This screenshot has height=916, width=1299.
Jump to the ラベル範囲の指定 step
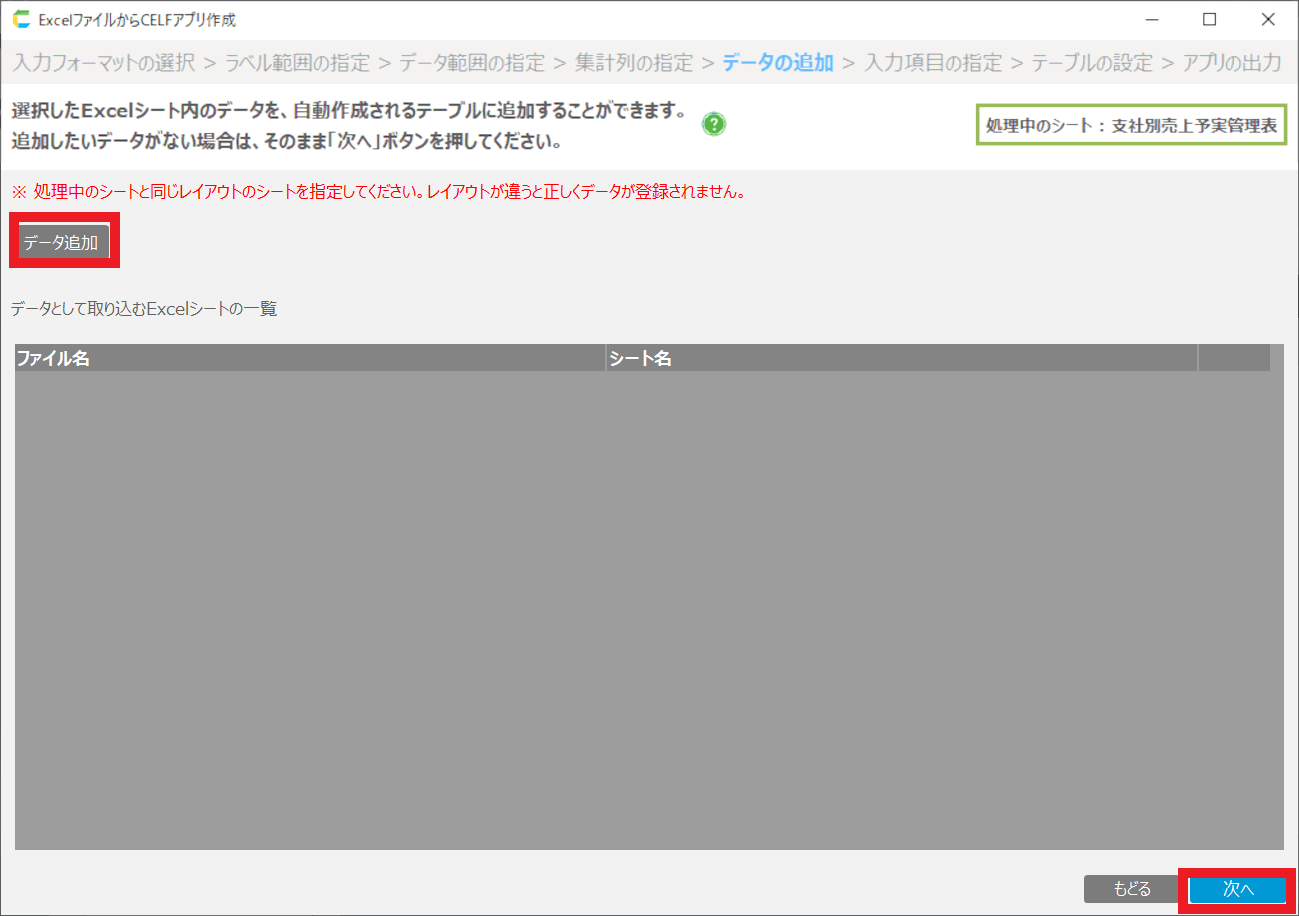pyautogui.click(x=297, y=63)
